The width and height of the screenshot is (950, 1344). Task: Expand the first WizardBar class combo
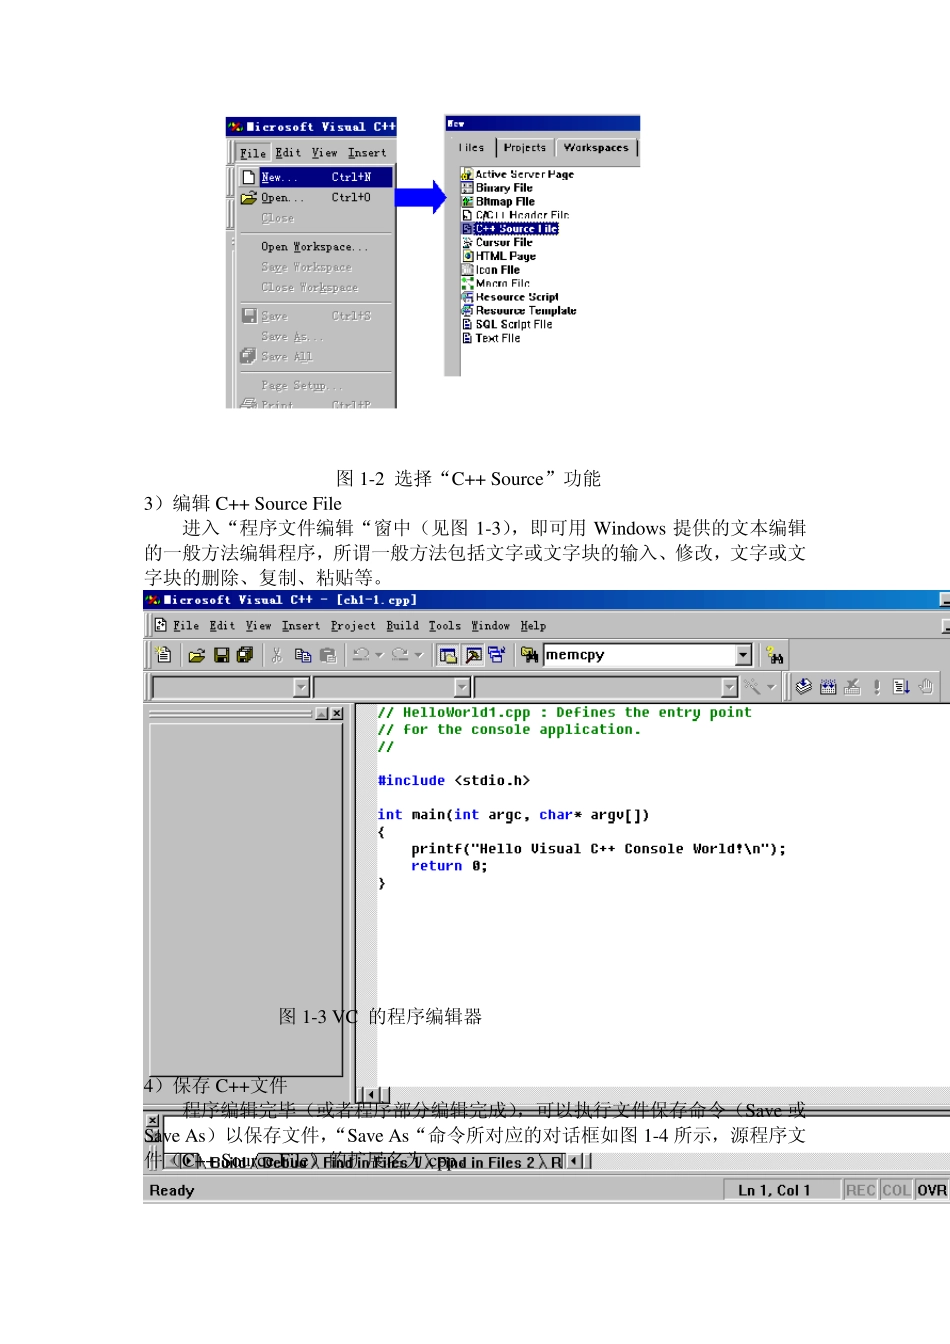click(x=301, y=687)
